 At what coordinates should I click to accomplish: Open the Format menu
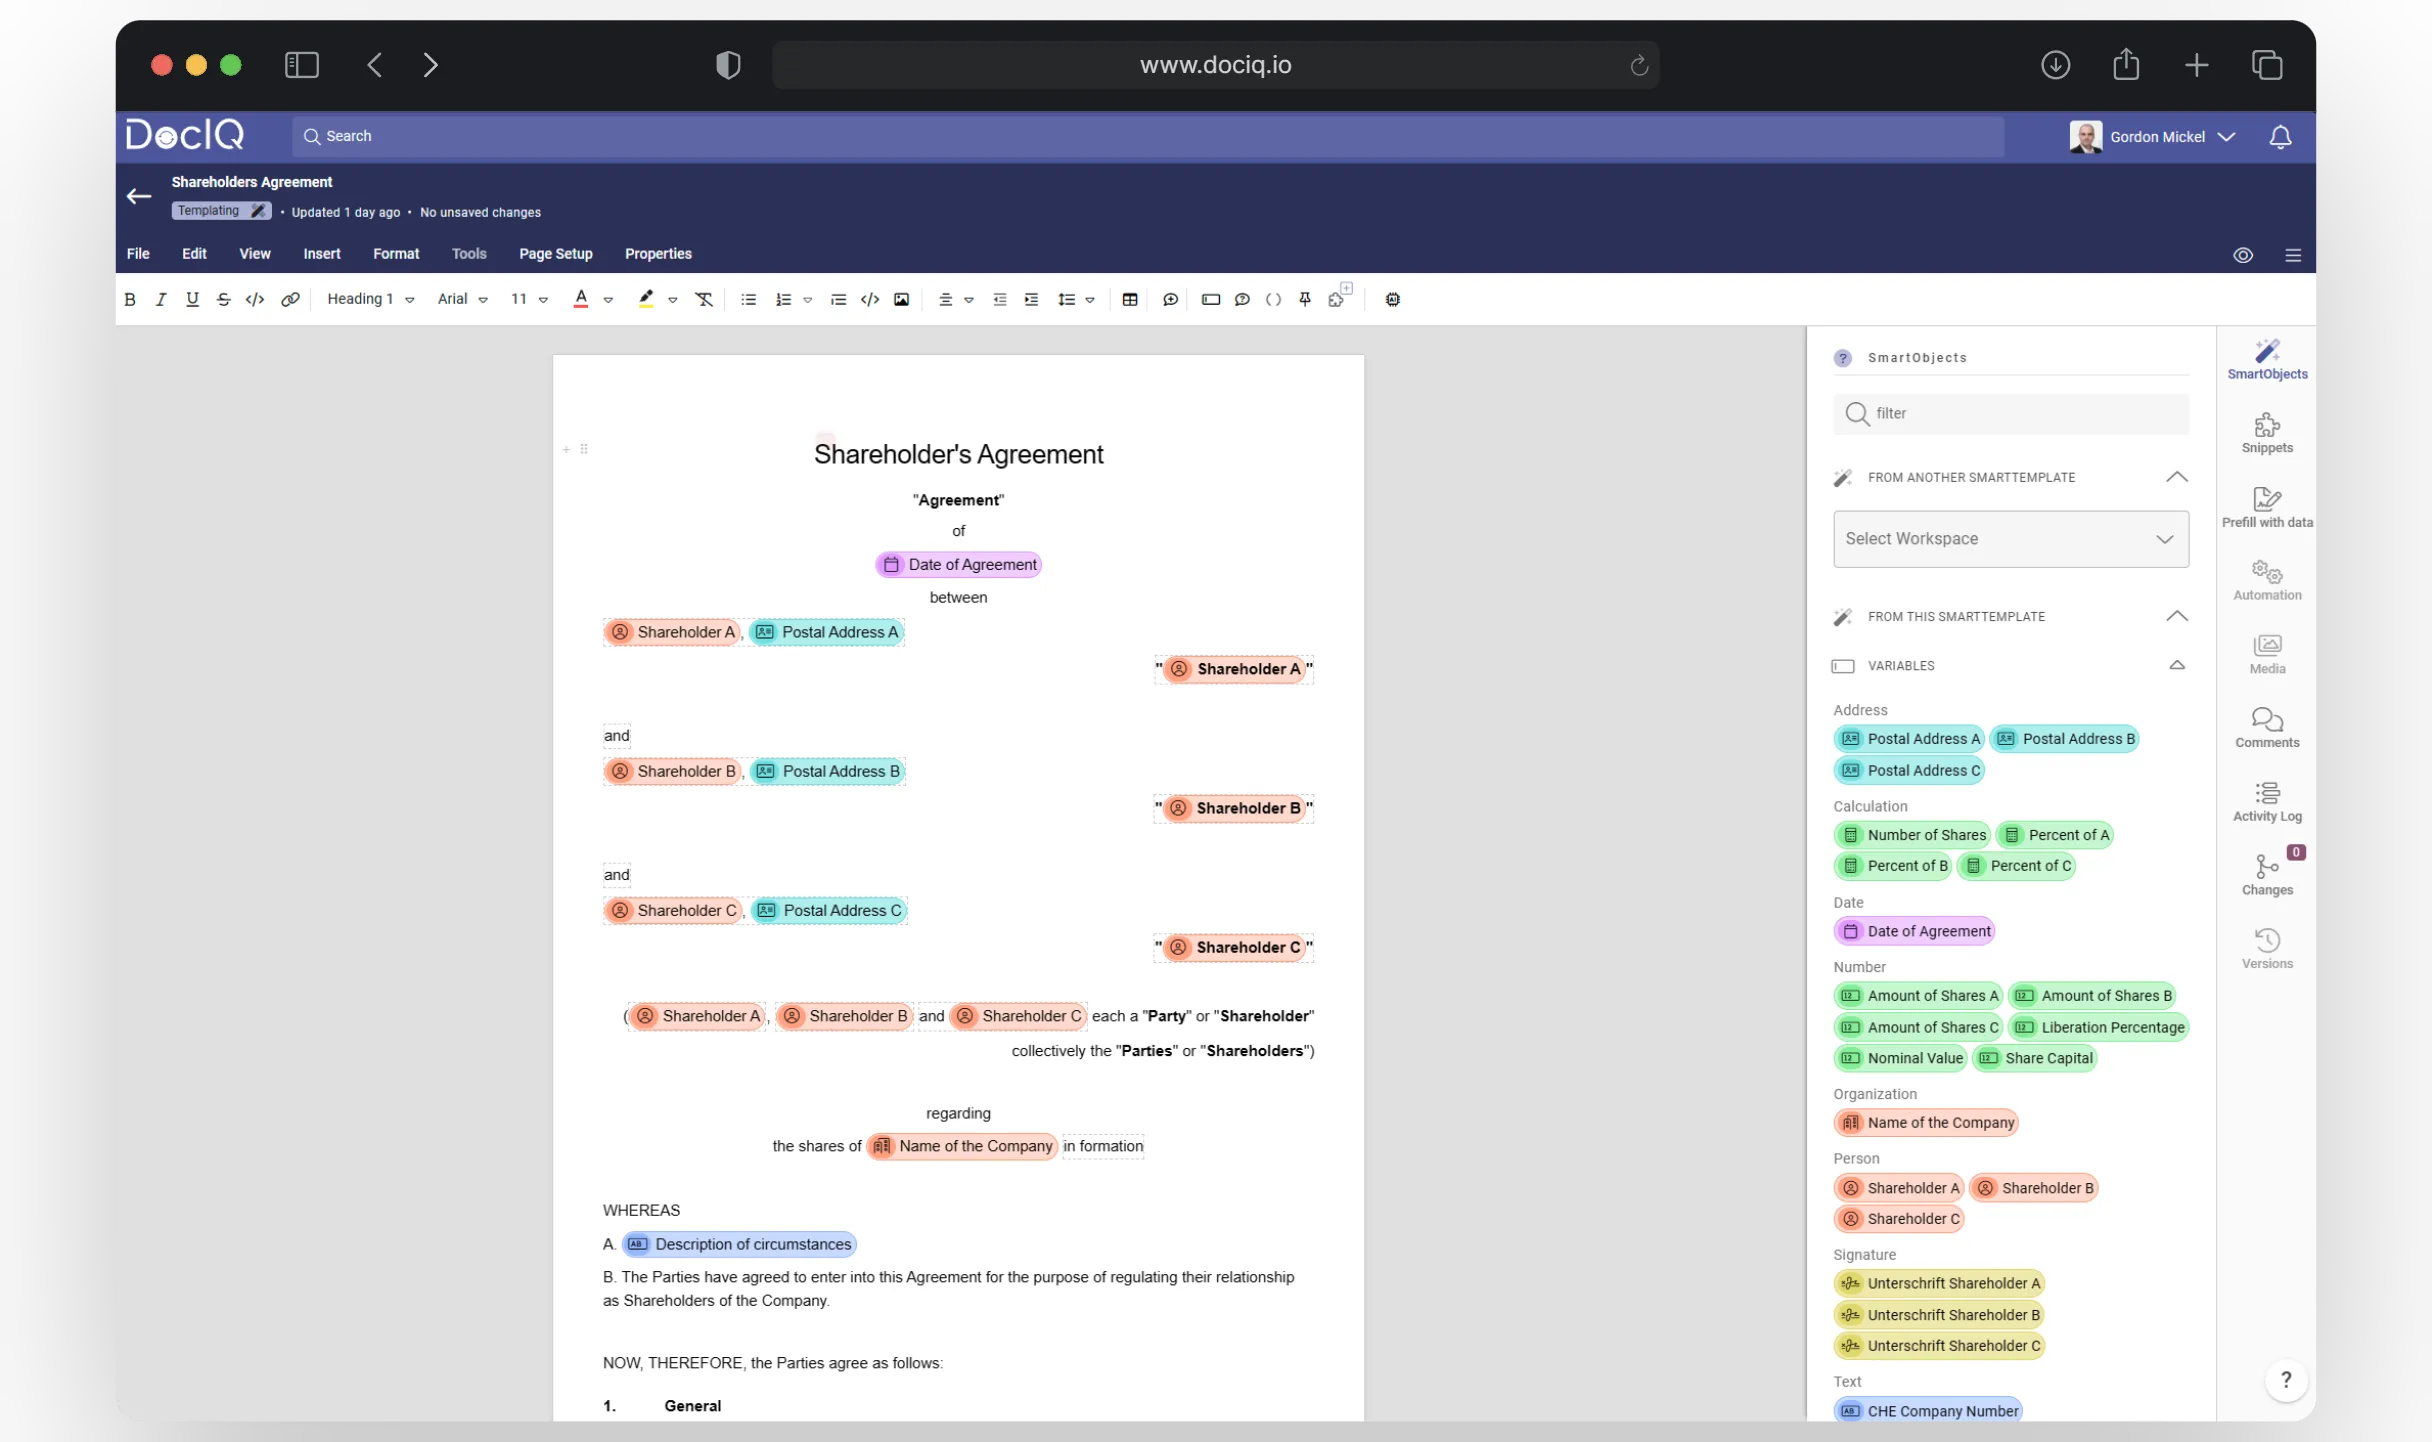click(x=396, y=254)
